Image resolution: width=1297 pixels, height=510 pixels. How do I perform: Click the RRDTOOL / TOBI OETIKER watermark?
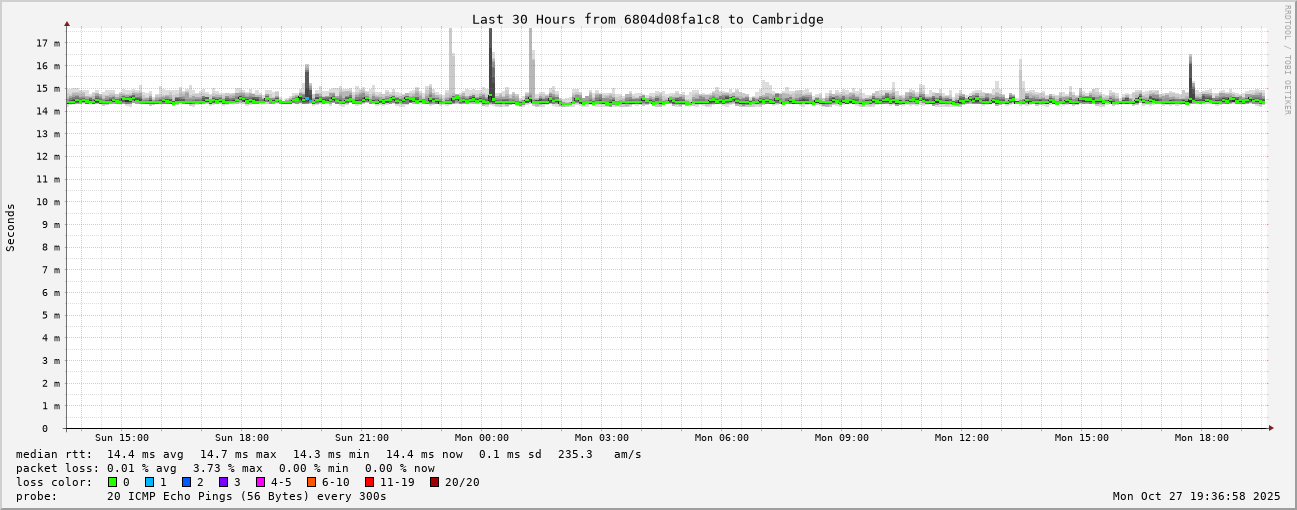point(1288,60)
